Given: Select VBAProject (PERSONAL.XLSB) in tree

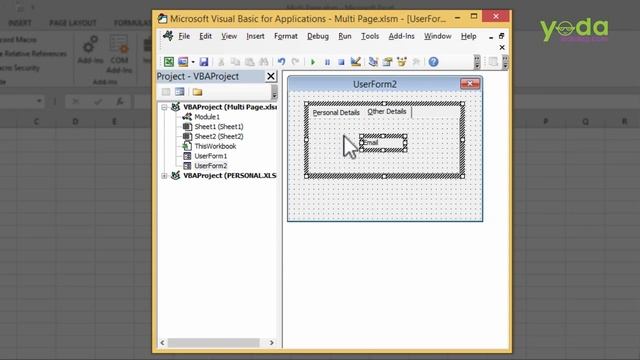Looking at the screenshot, I should coord(230,176).
